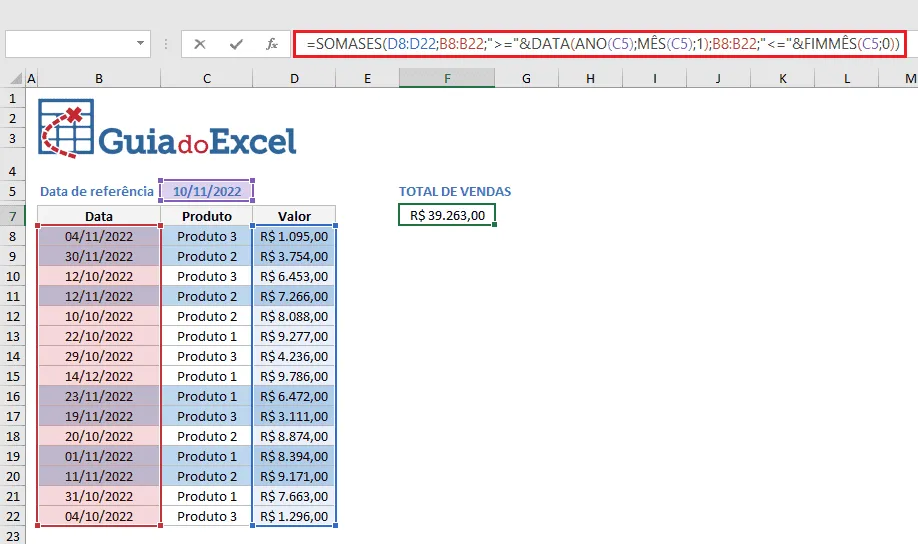The width and height of the screenshot is (918, 544).
Task: Select value cell R$ 1.095,00
Action: click(294, 237)
